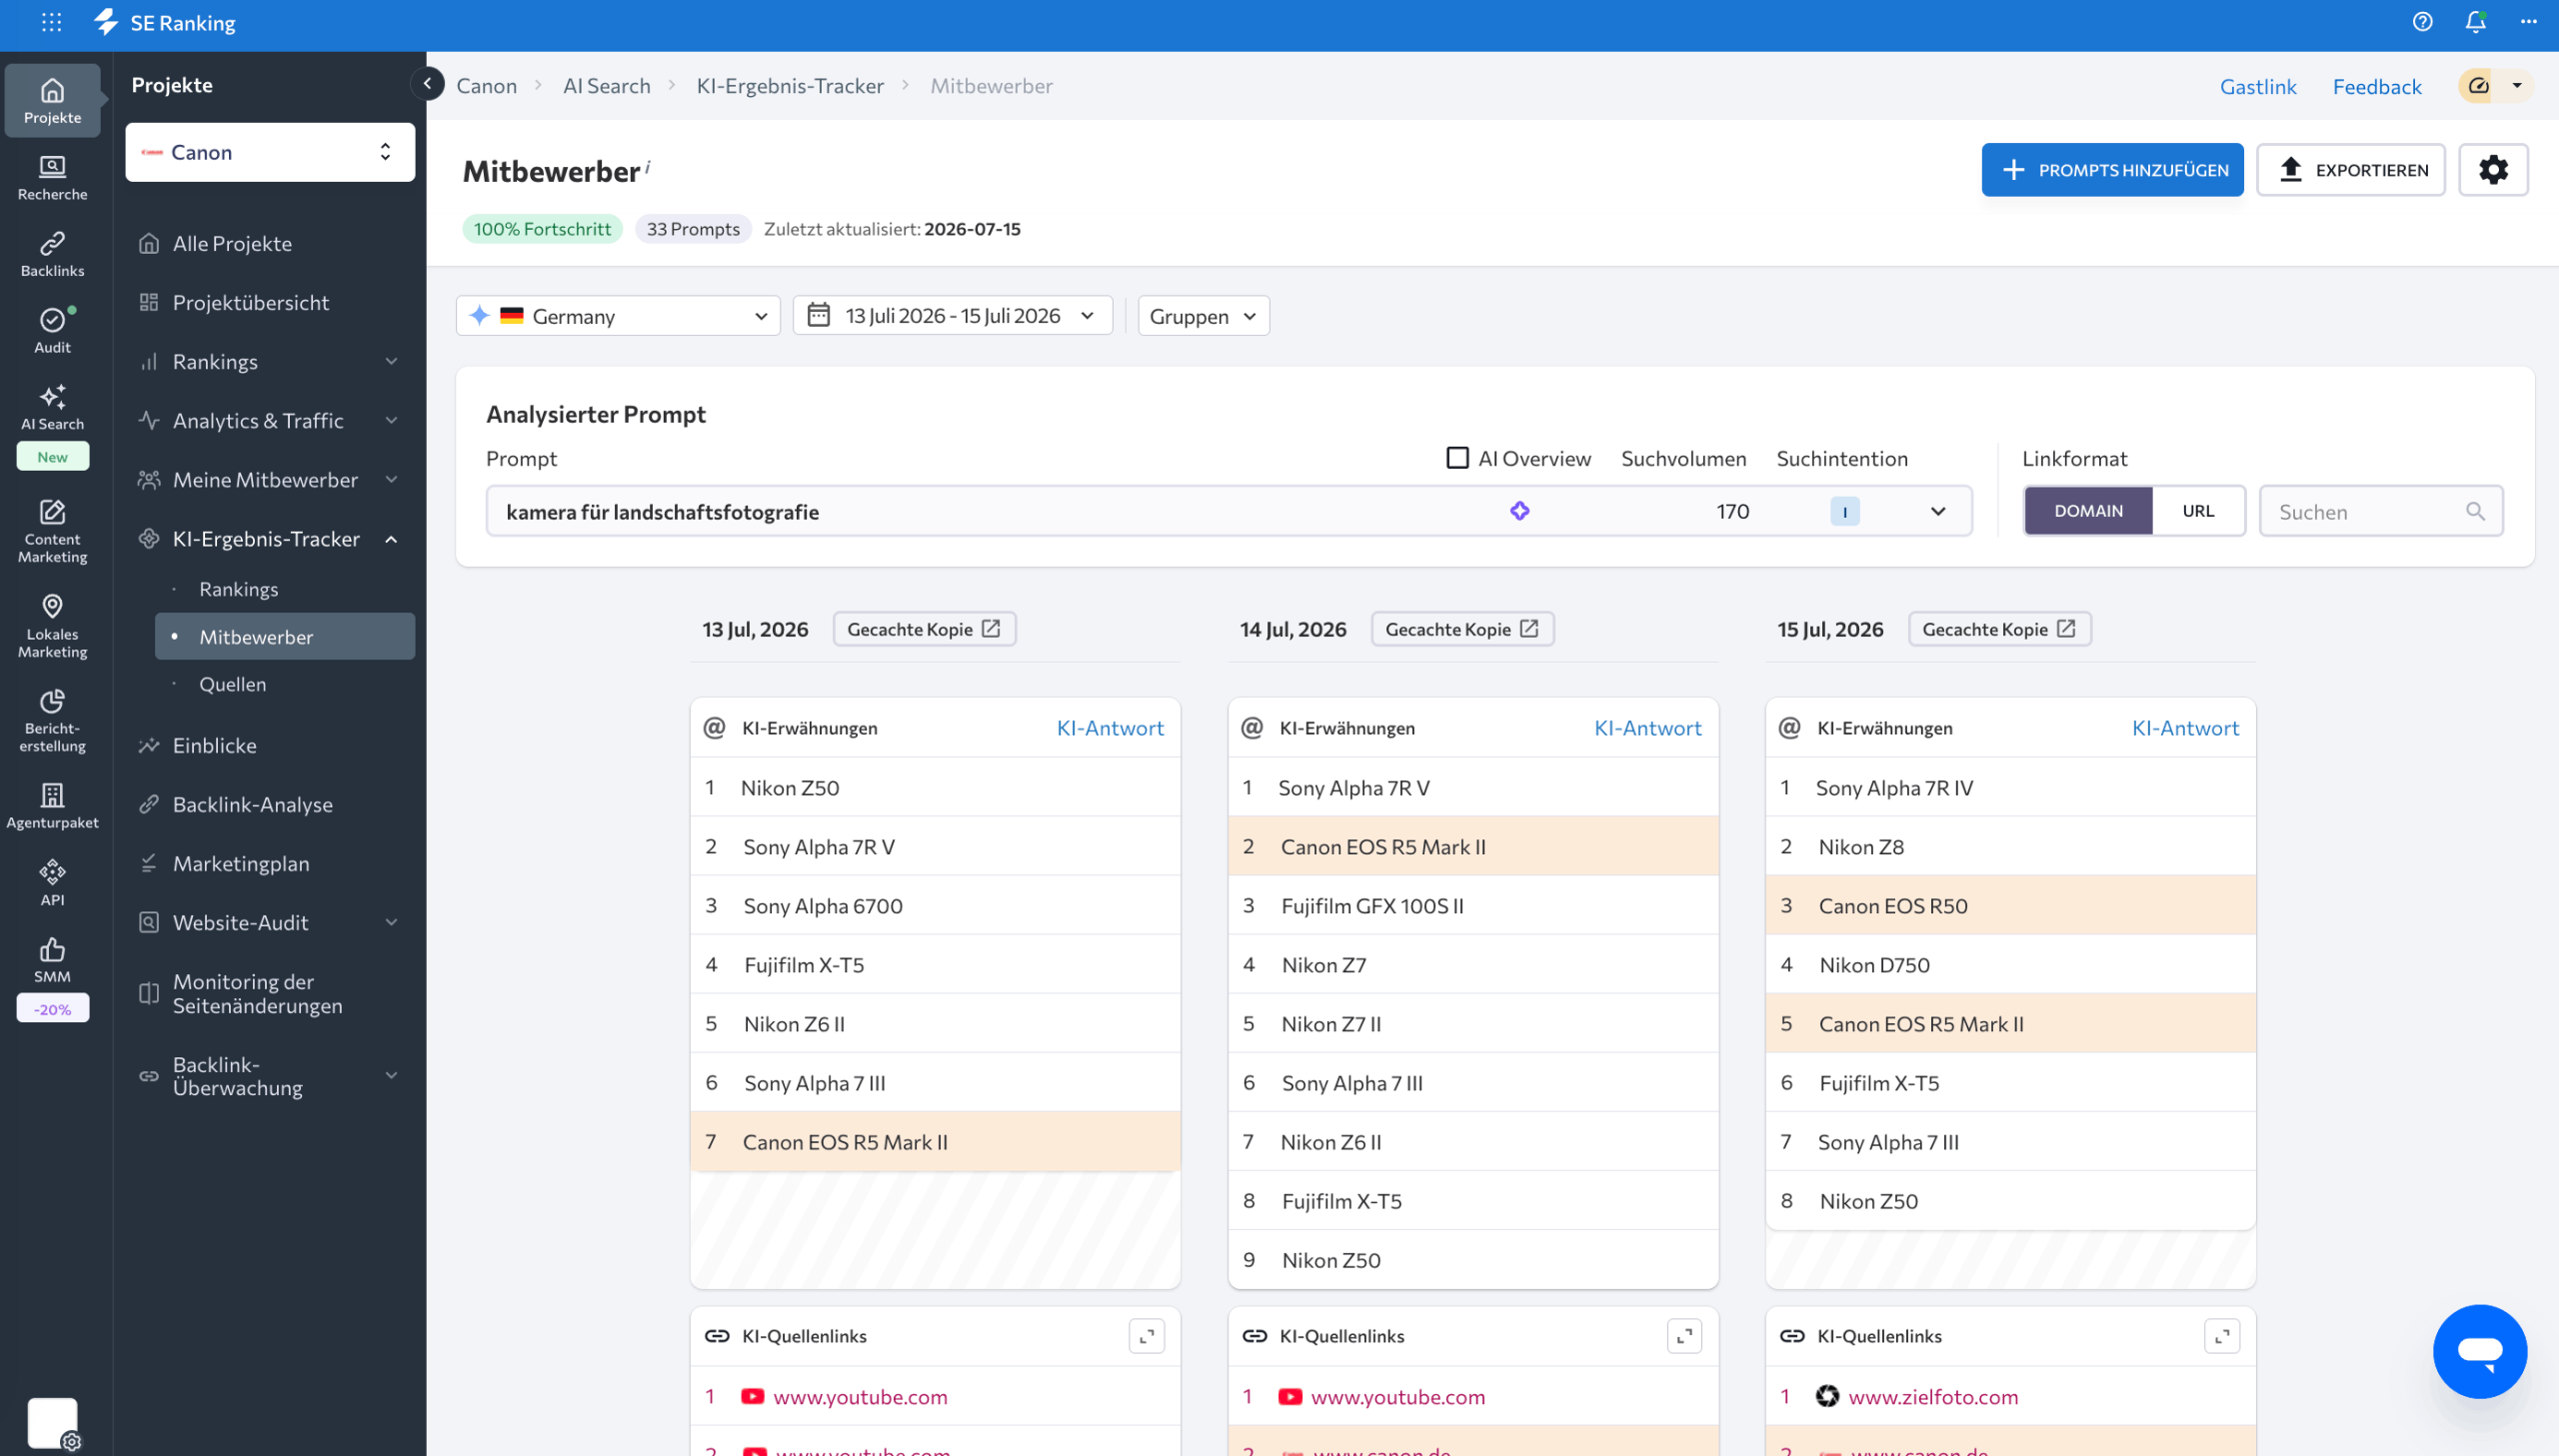Open the Gastlink link
Image resolution: width=2559 pixels, height=1456 pixels.
click(x=2258, y=86)
